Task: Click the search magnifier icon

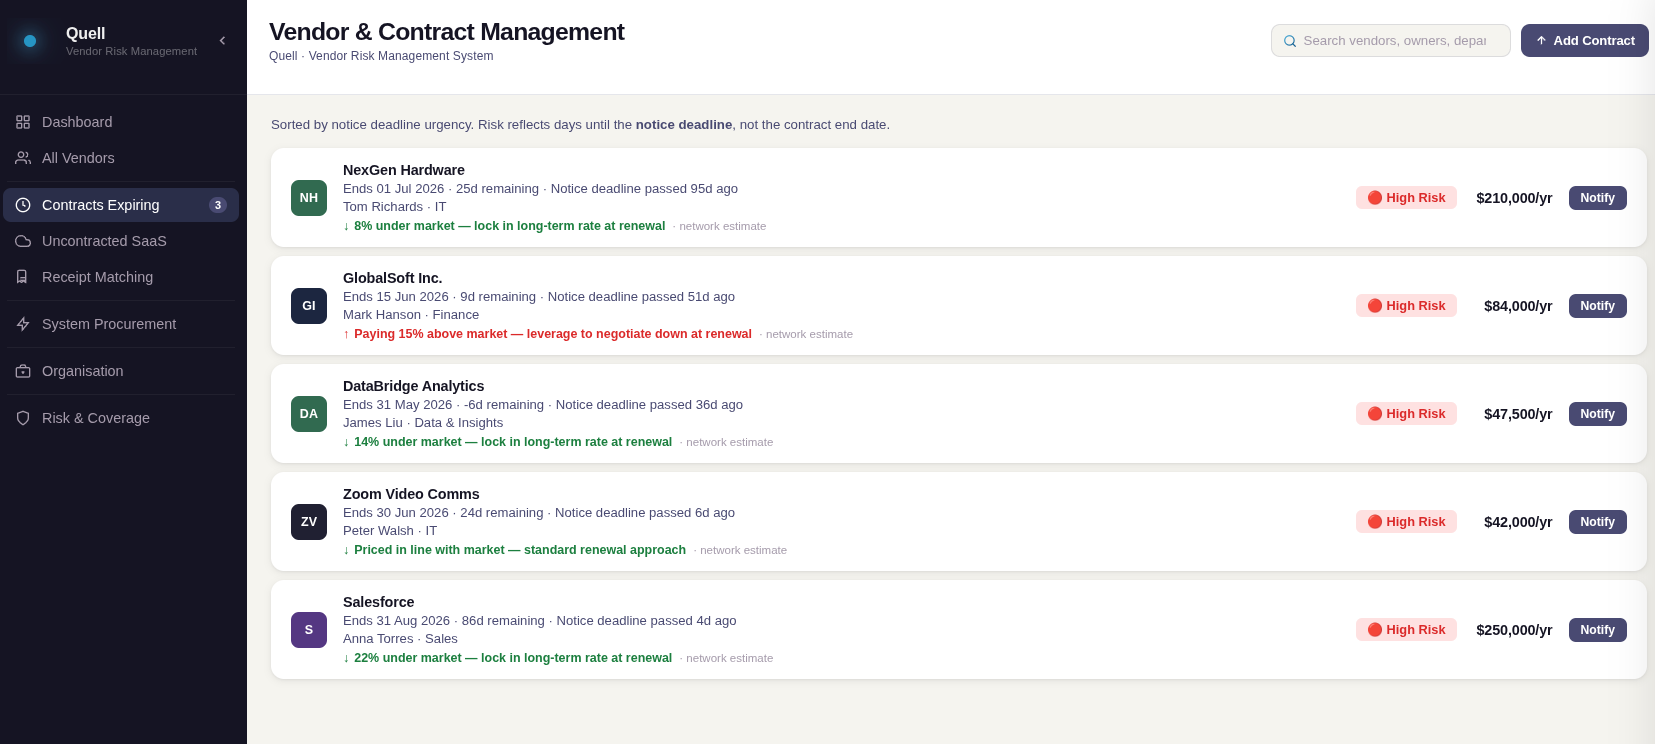Action: pyautogui.click(x=1290, y=41)
